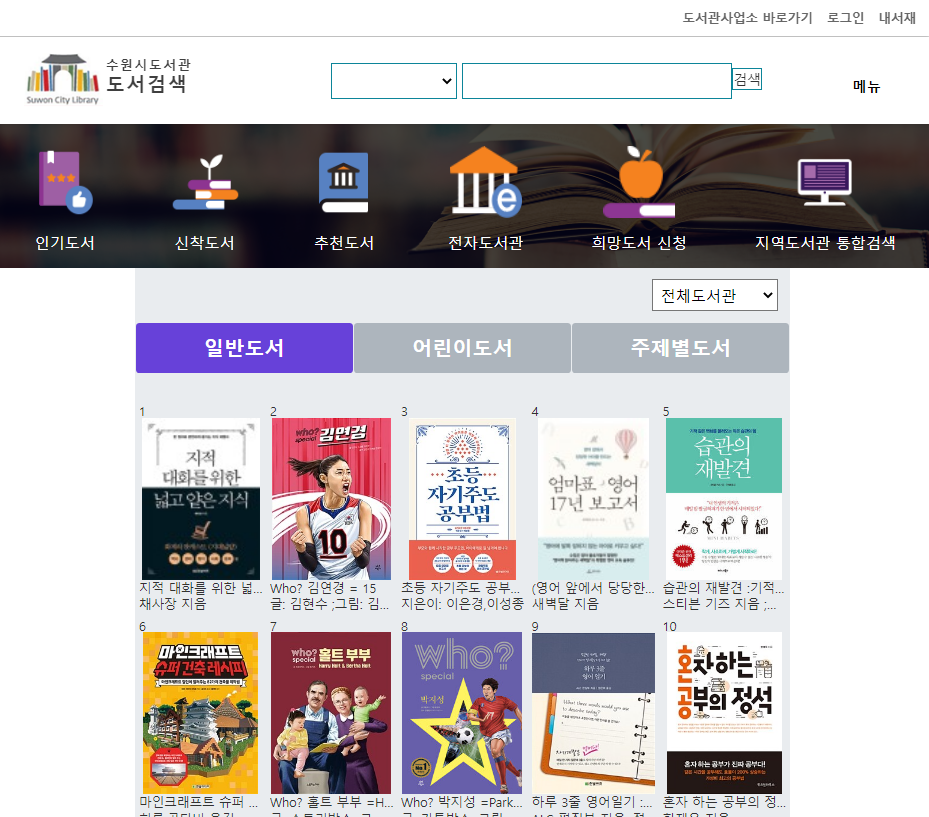929x817 pixels.
Task: Switch to the 주제별도서 tab
Action: 680,348
